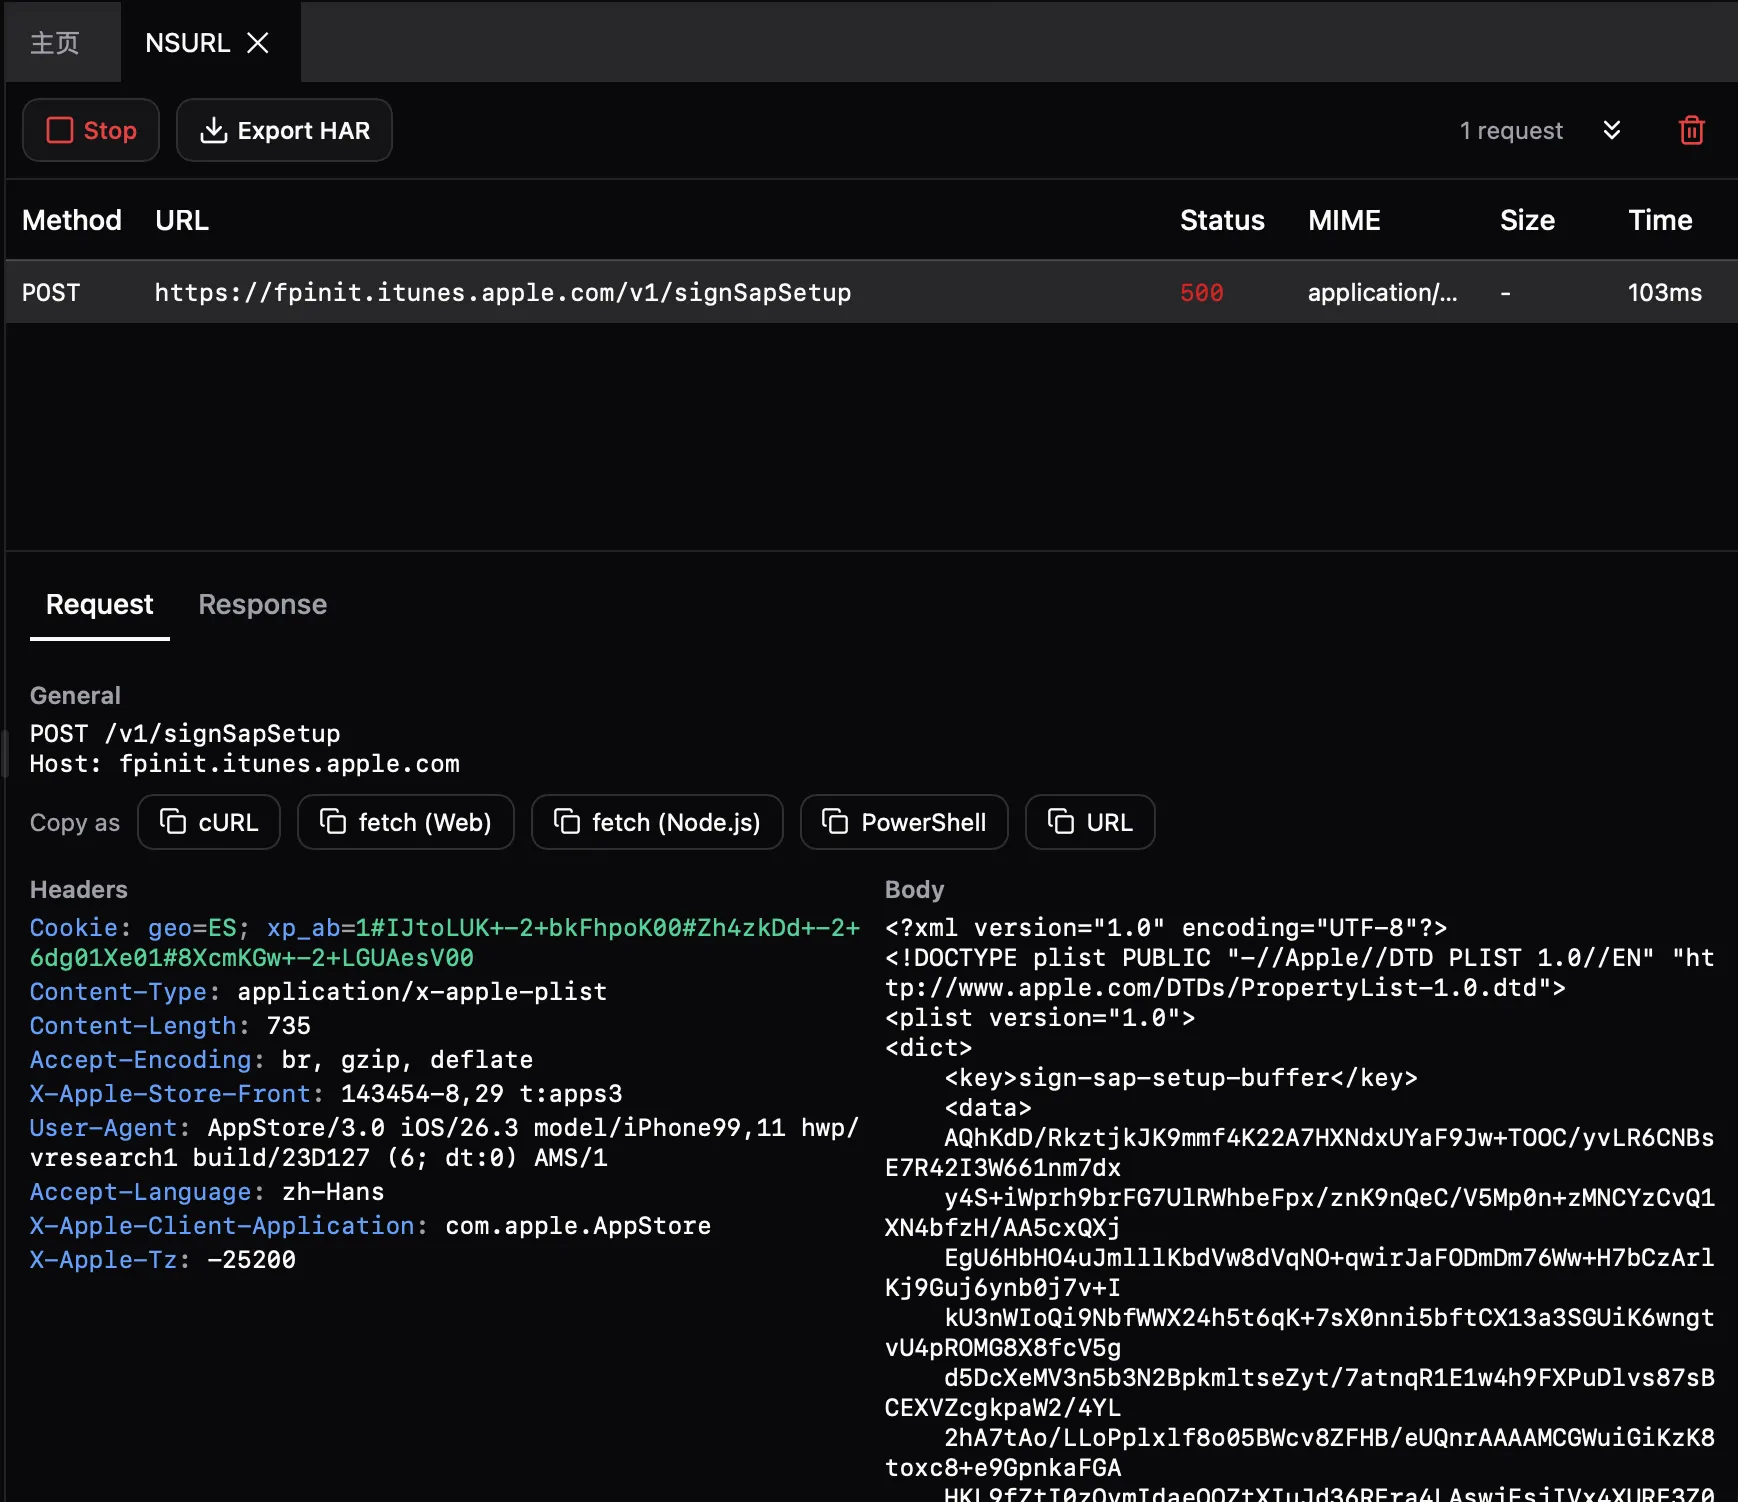Switch to the 主页 home tab

55,43
